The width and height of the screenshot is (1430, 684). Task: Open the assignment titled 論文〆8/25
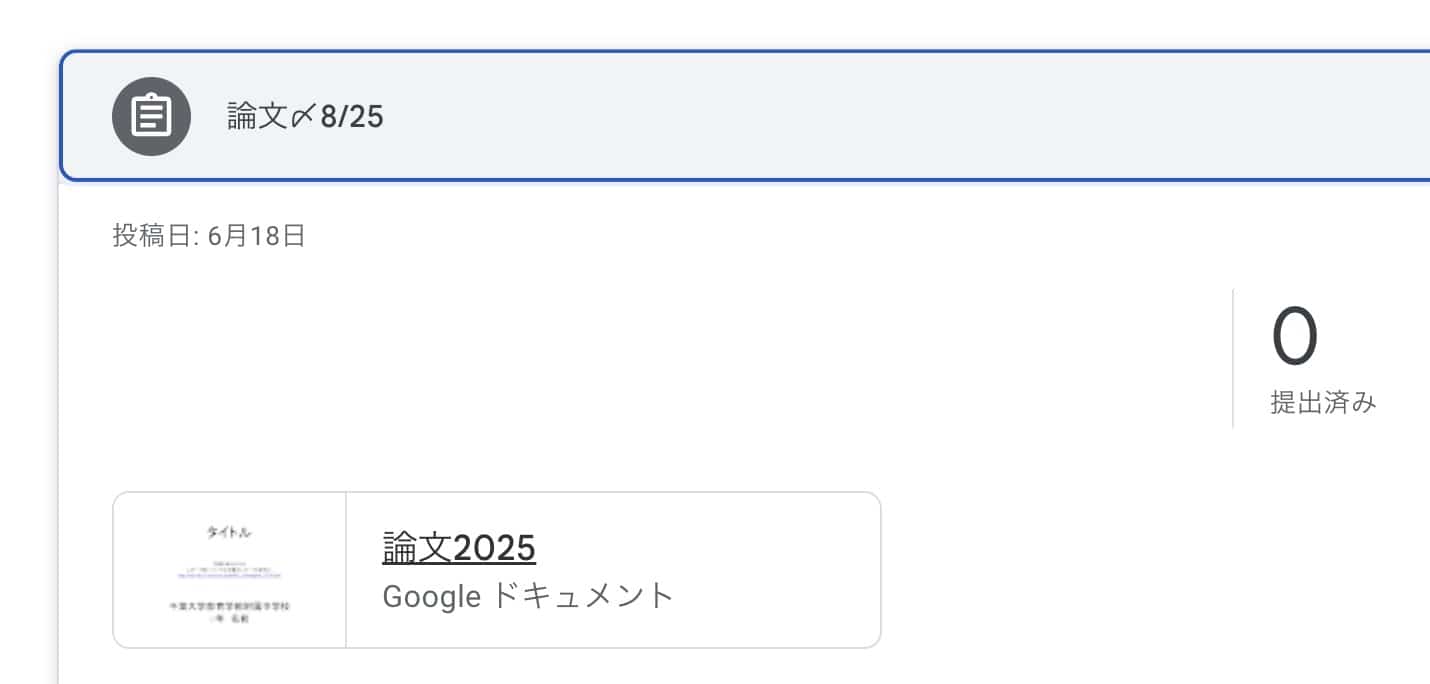coord(305,117)
